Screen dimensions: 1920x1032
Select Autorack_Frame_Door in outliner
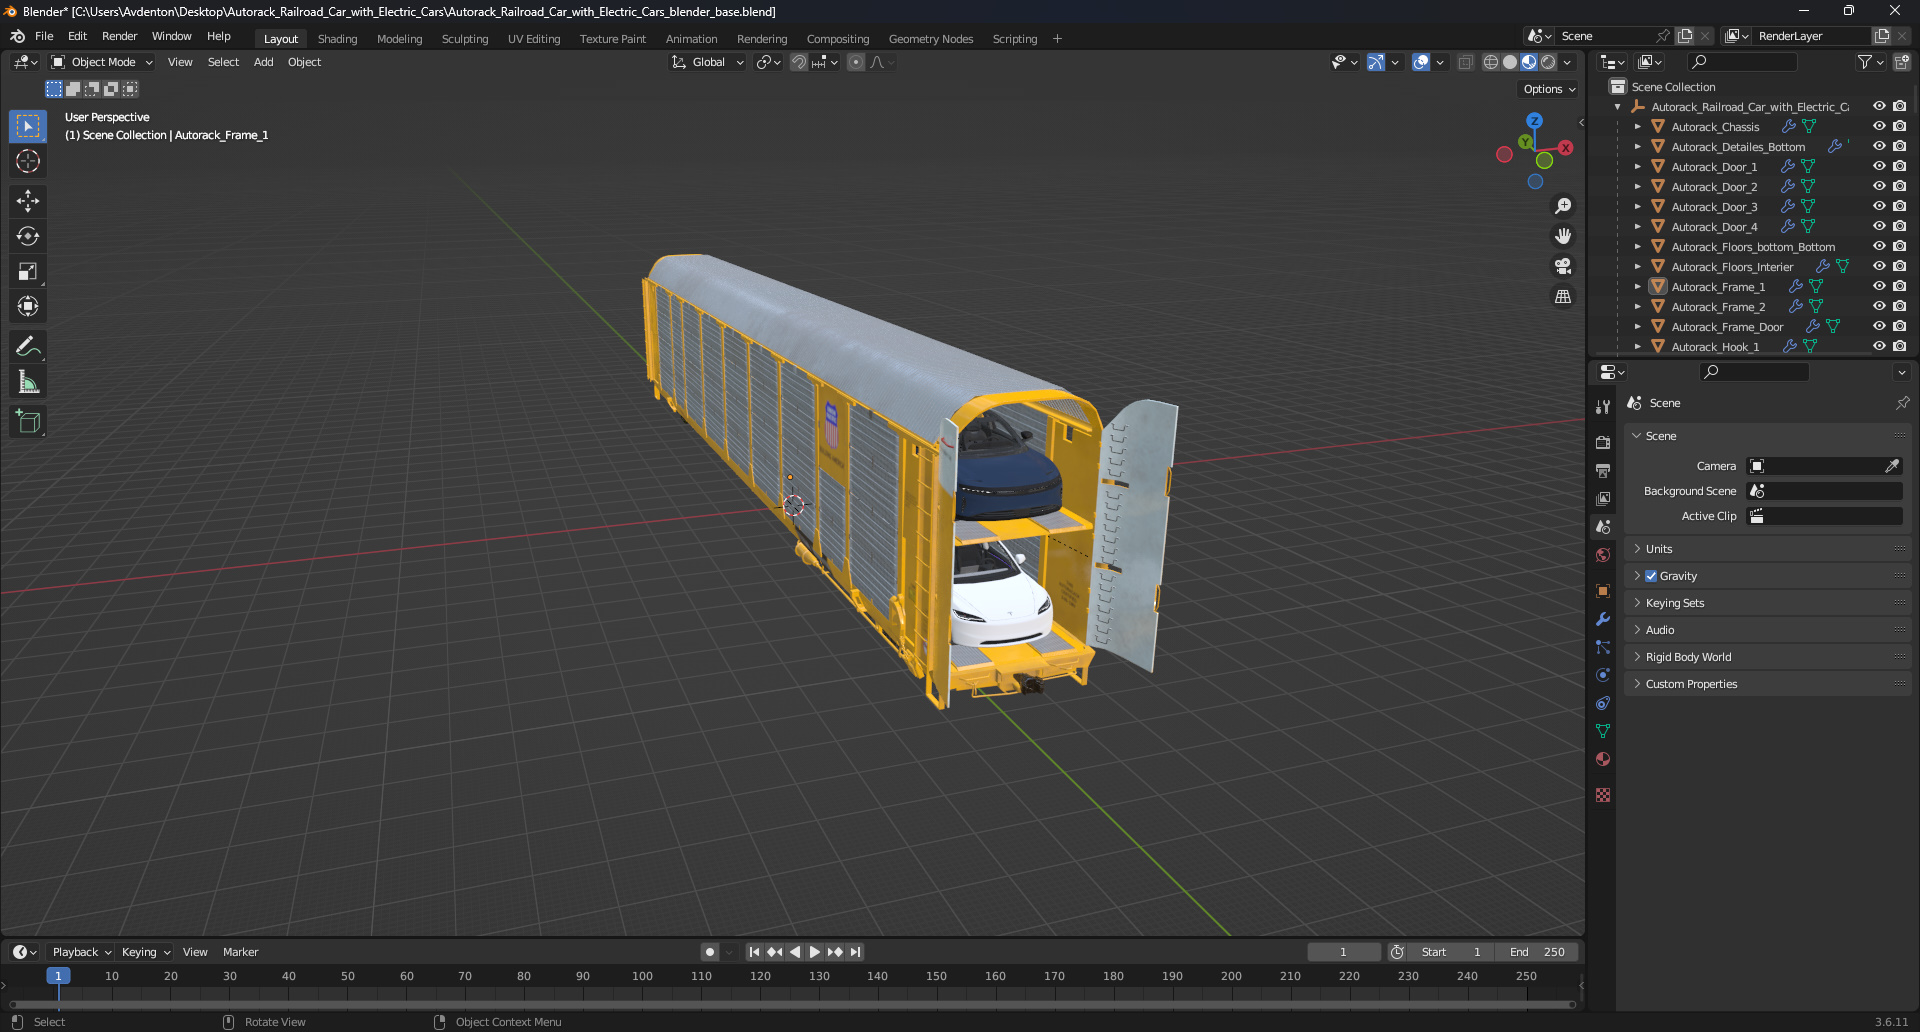pyautogui.click(x=1727, y=327)
